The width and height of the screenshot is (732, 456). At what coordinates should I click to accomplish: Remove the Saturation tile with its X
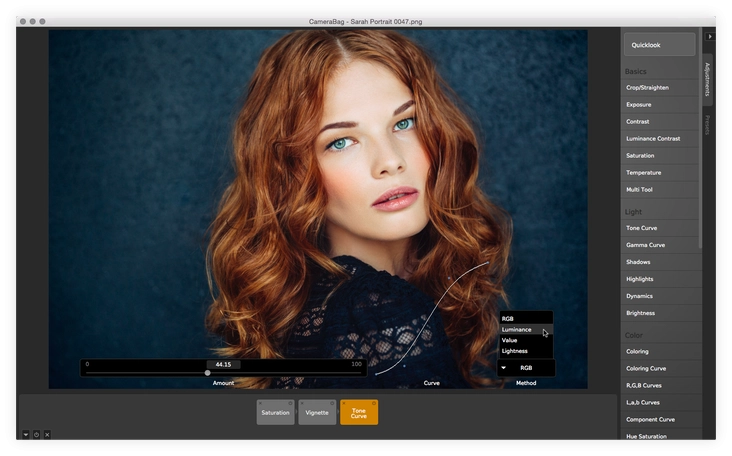260,403
